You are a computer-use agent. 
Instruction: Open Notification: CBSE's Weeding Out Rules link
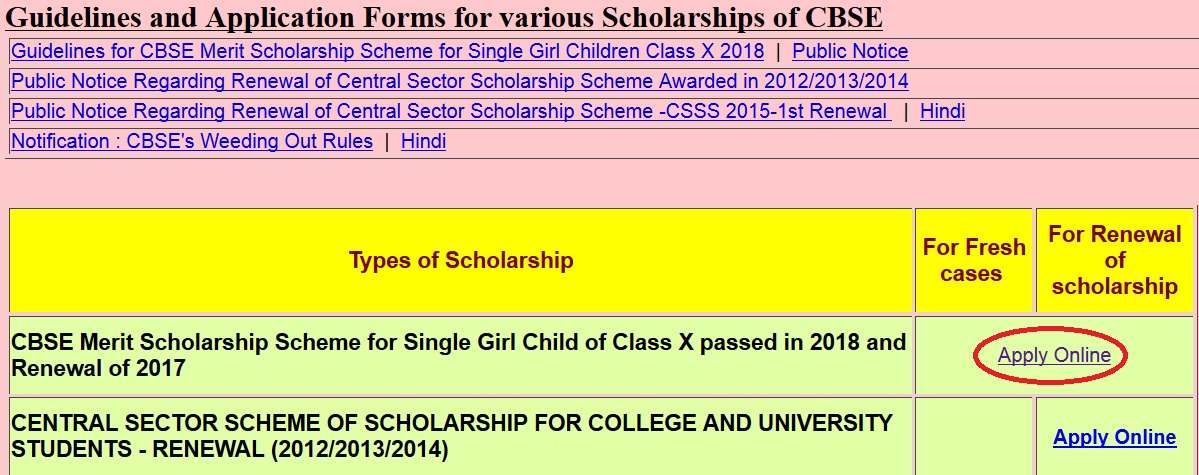pos(192,141)
